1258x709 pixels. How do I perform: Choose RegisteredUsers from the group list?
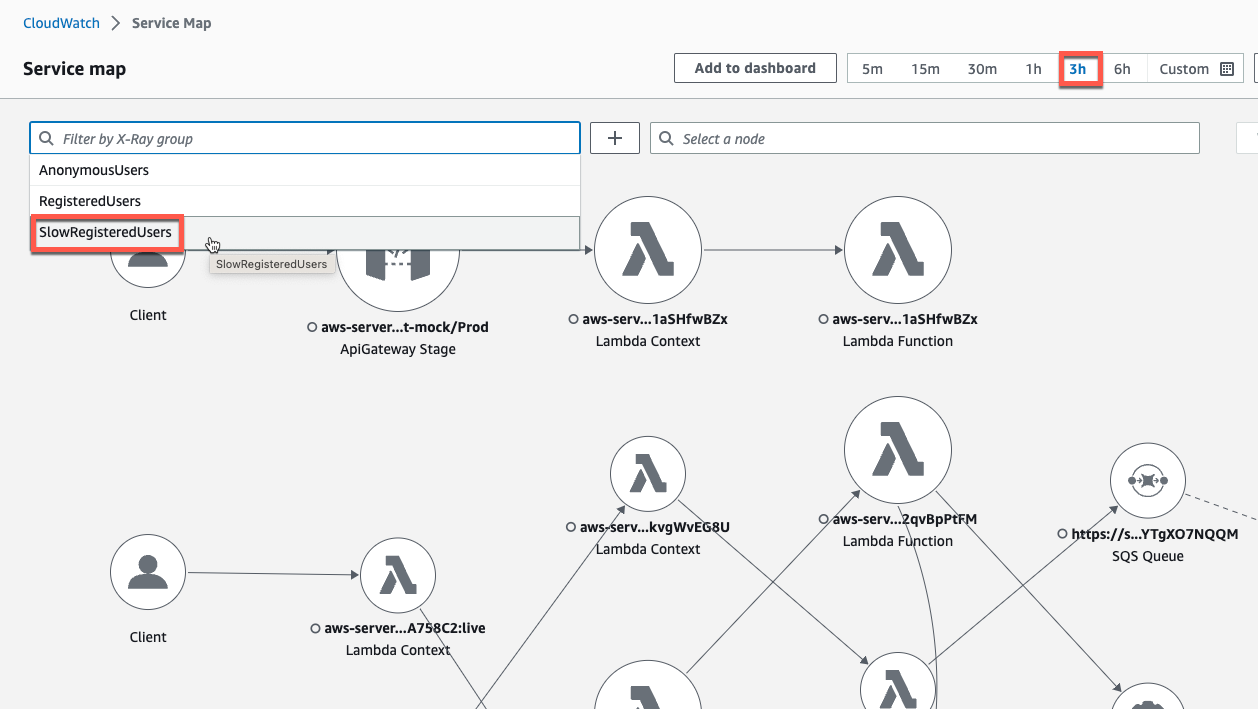(305, 201)
